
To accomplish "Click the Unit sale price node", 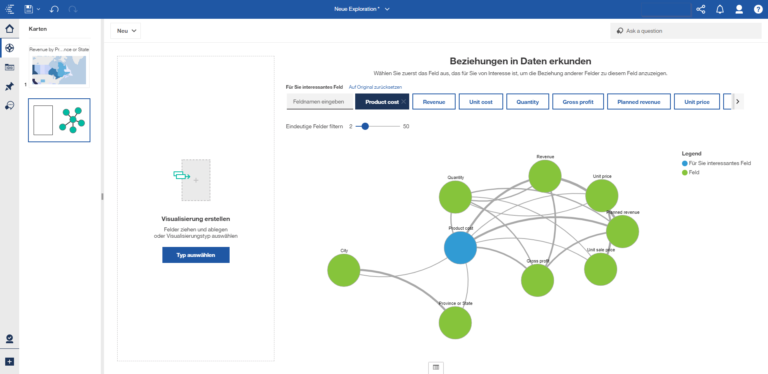I will [600, 269].
